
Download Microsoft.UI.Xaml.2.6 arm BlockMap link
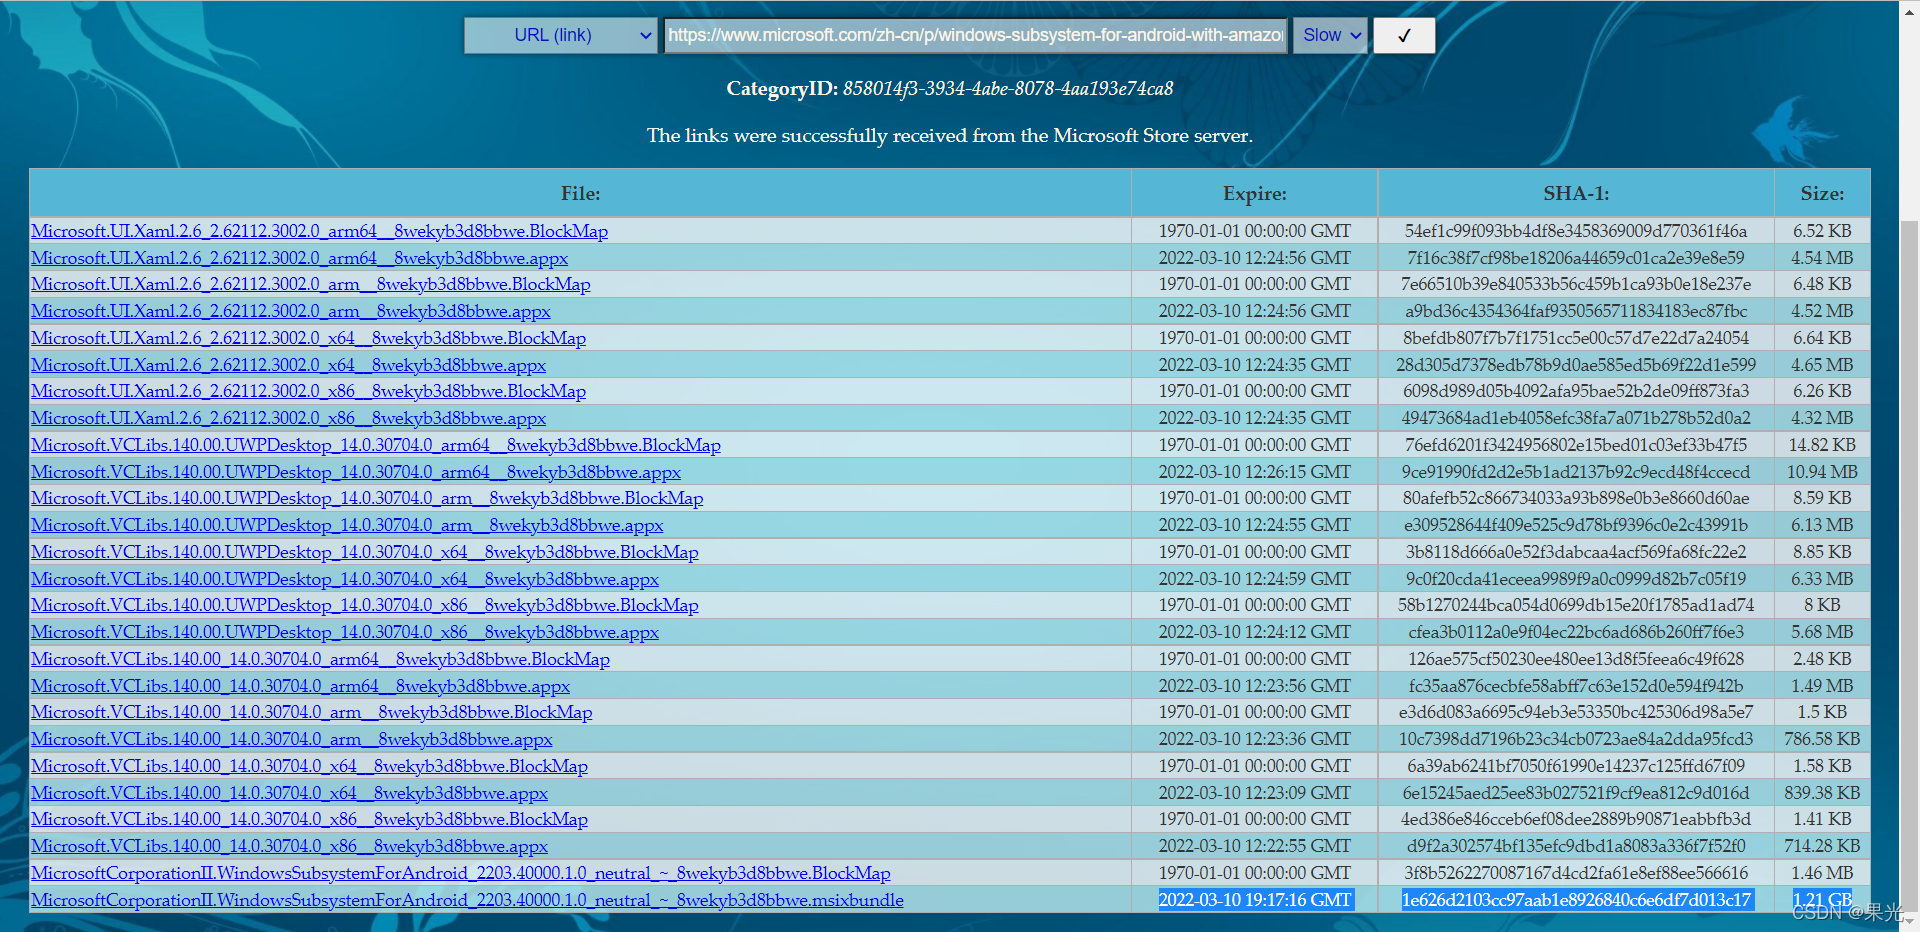311,284
